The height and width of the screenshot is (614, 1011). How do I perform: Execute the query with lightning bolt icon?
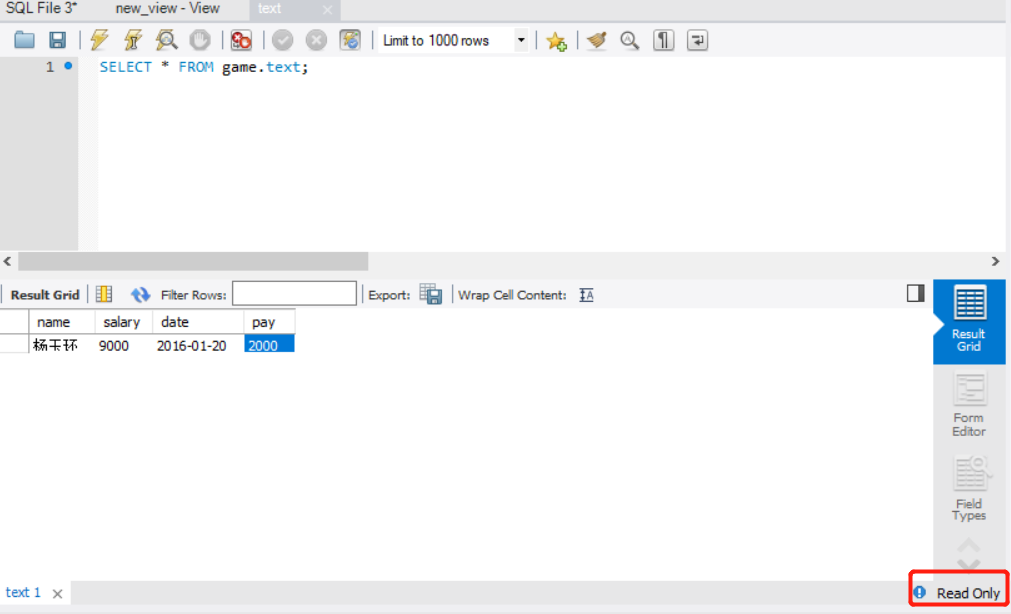point(99,40)
